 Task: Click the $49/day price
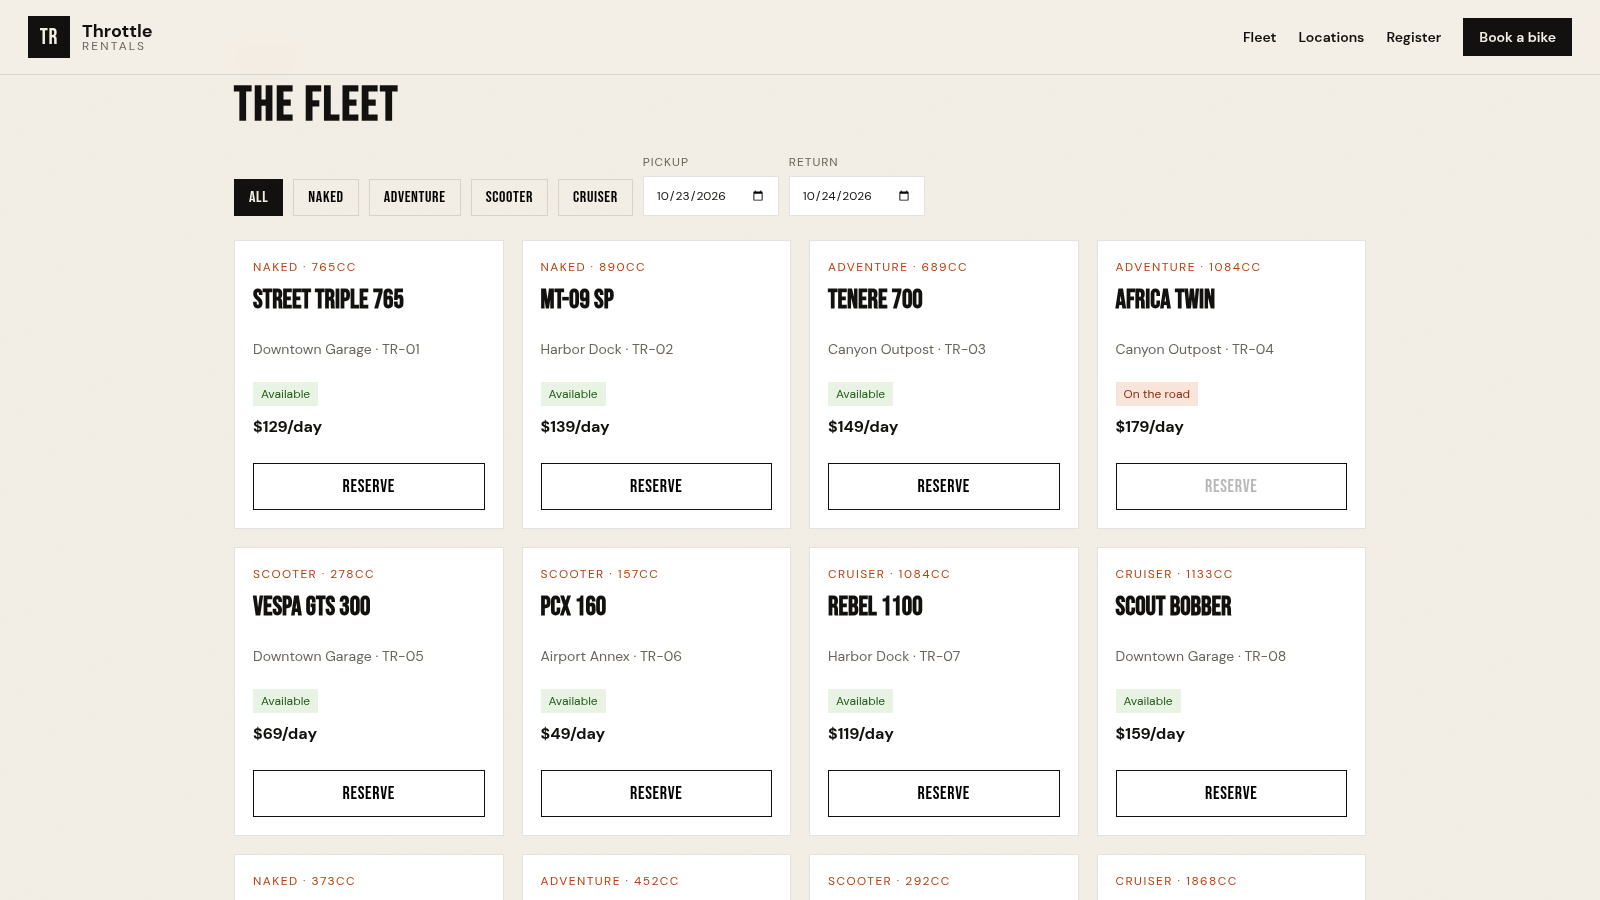click(572, 734)
